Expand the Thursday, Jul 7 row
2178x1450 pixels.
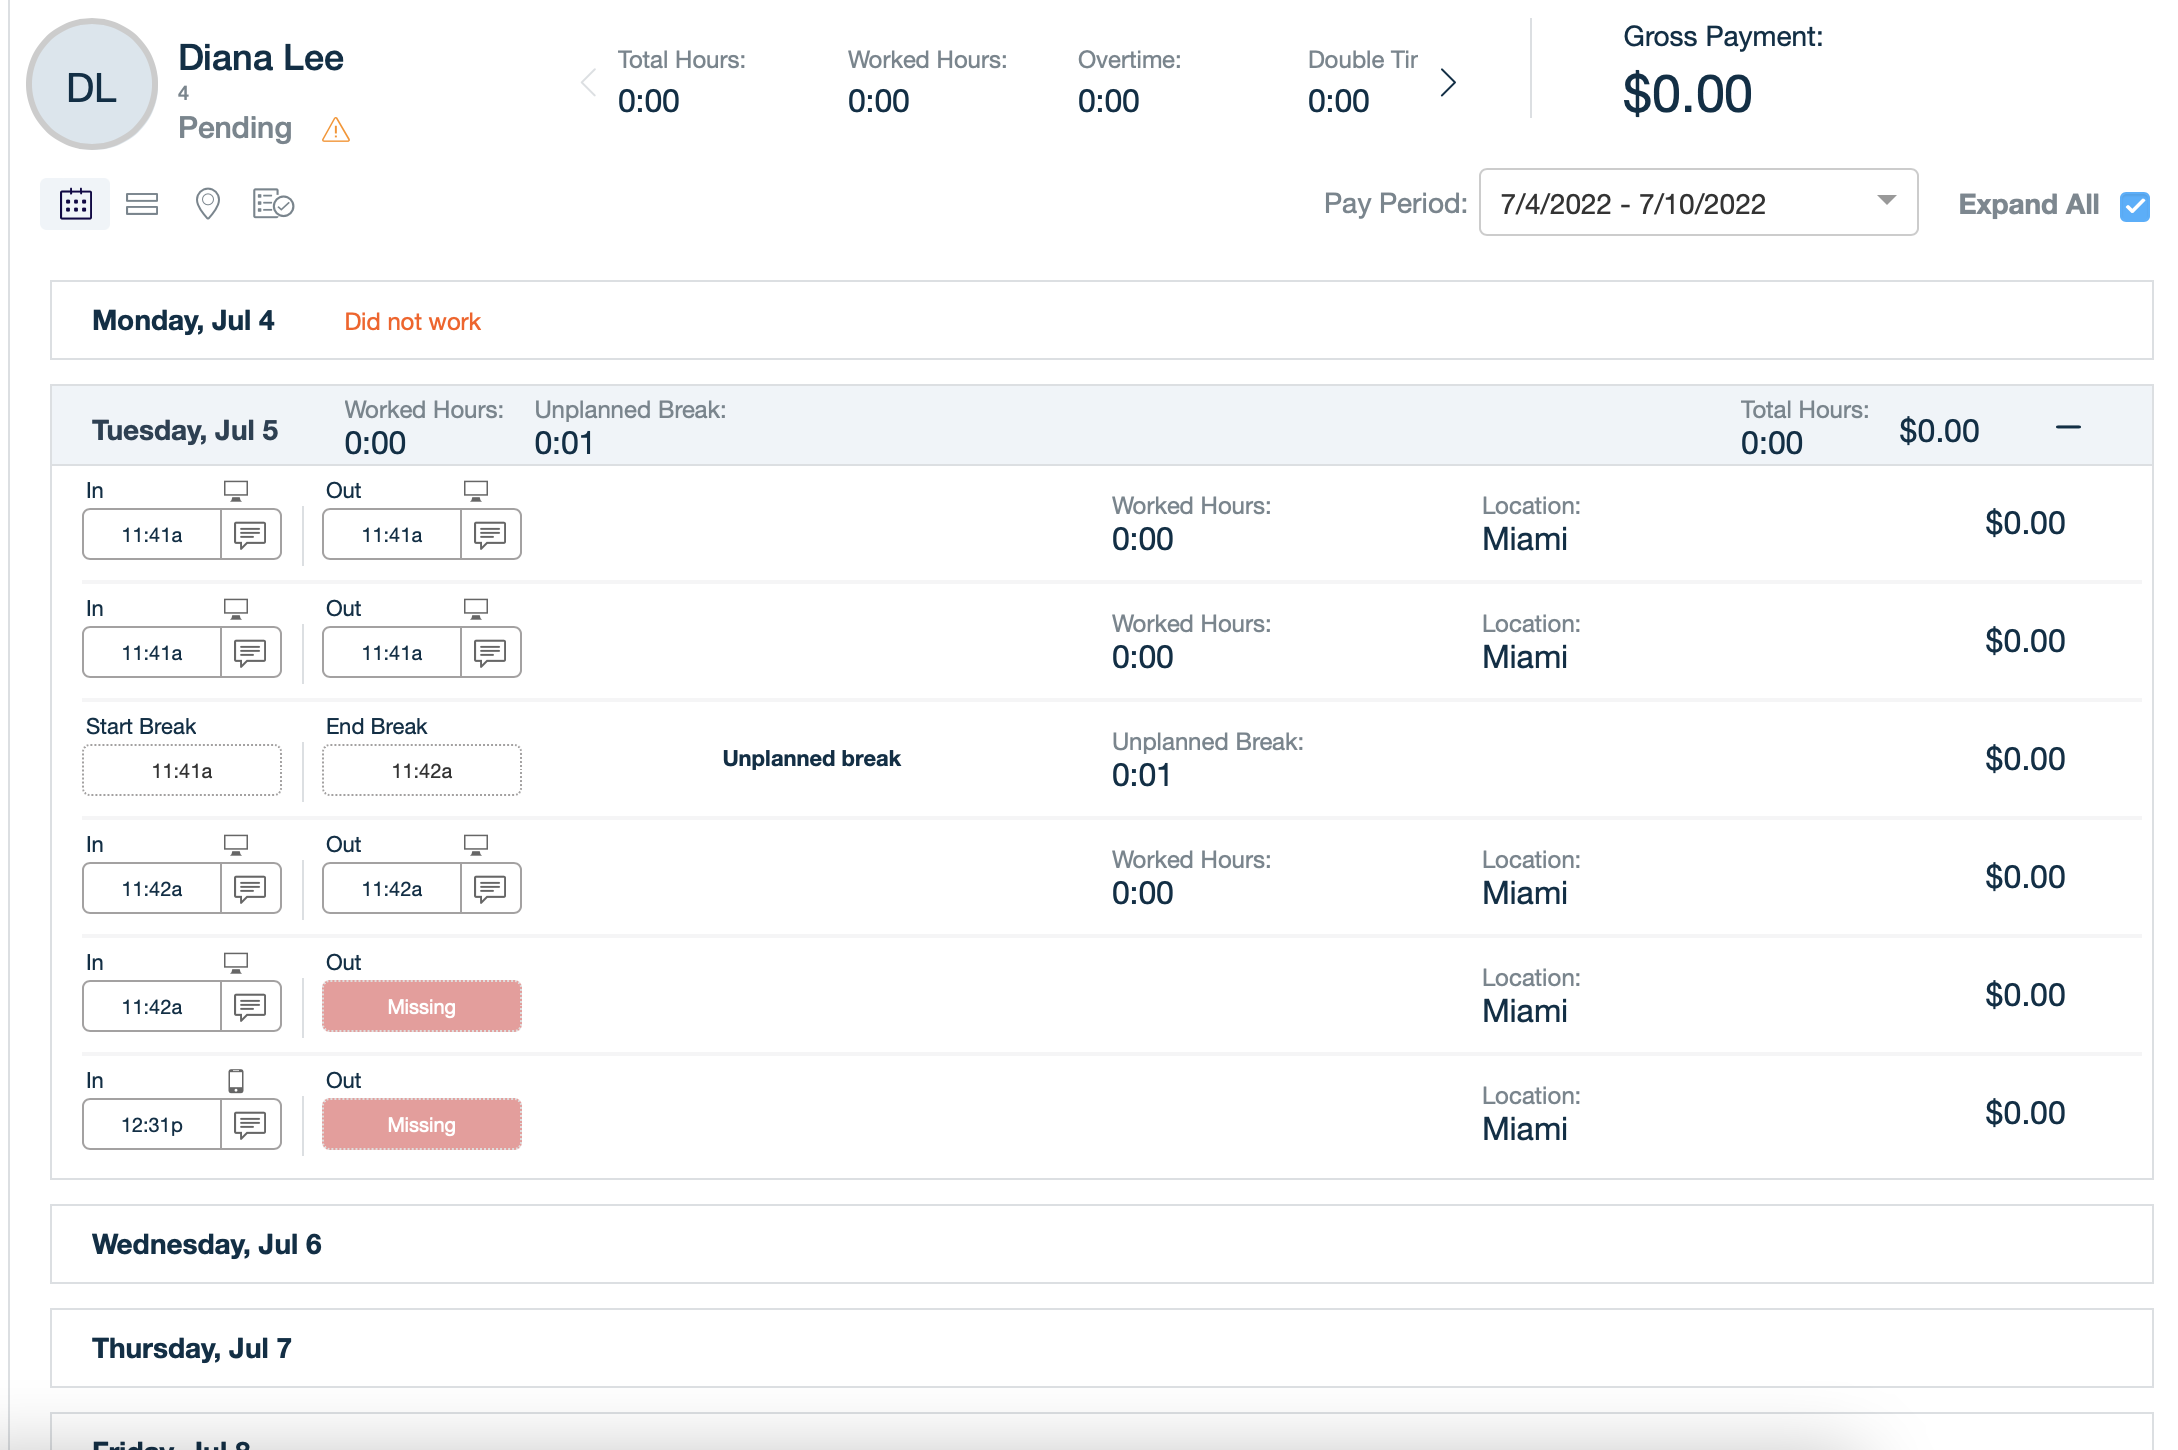pos(190,1347)
